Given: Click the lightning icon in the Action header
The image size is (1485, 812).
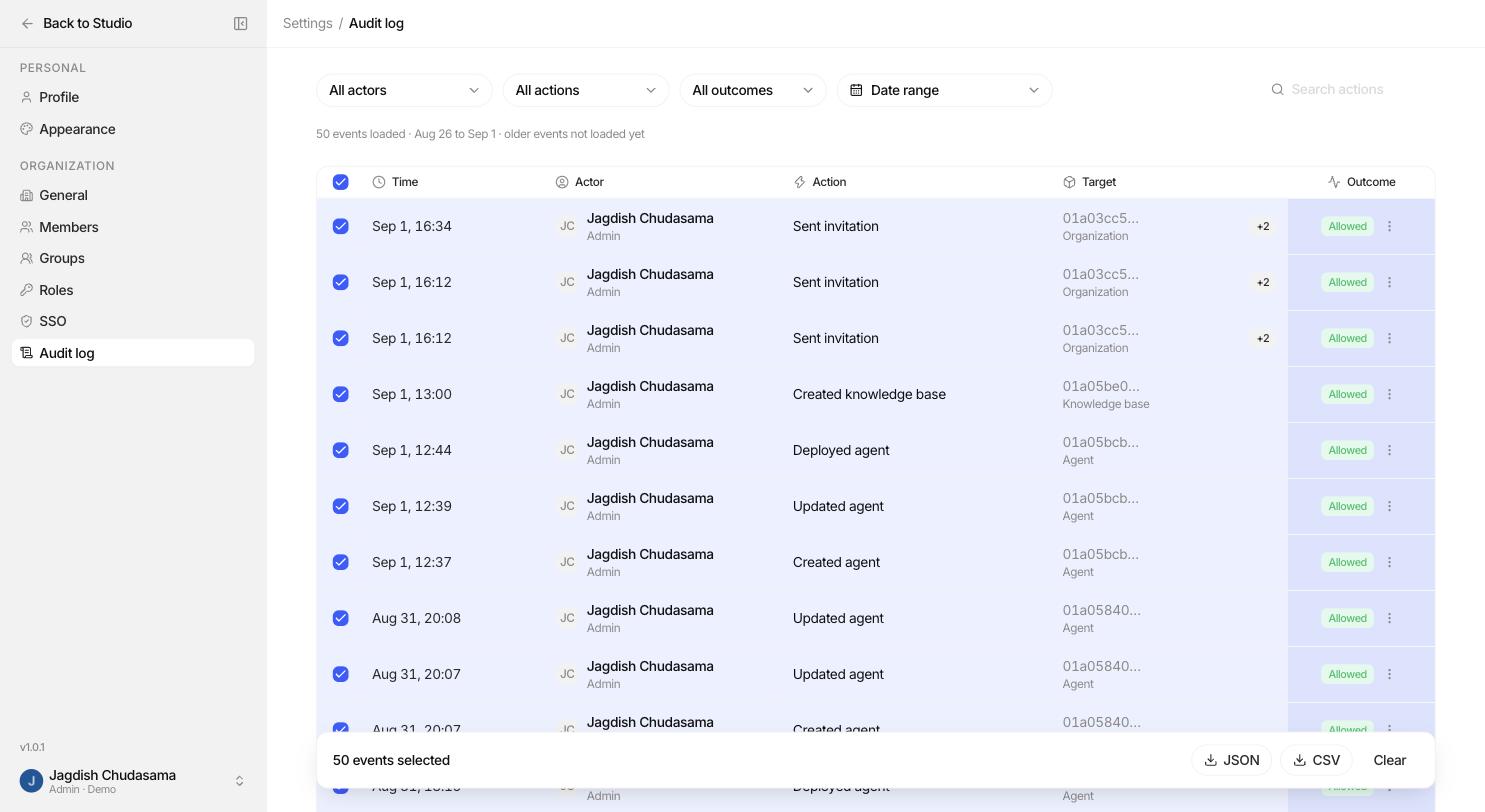Looking at the screenshot, I should [800, 182].
